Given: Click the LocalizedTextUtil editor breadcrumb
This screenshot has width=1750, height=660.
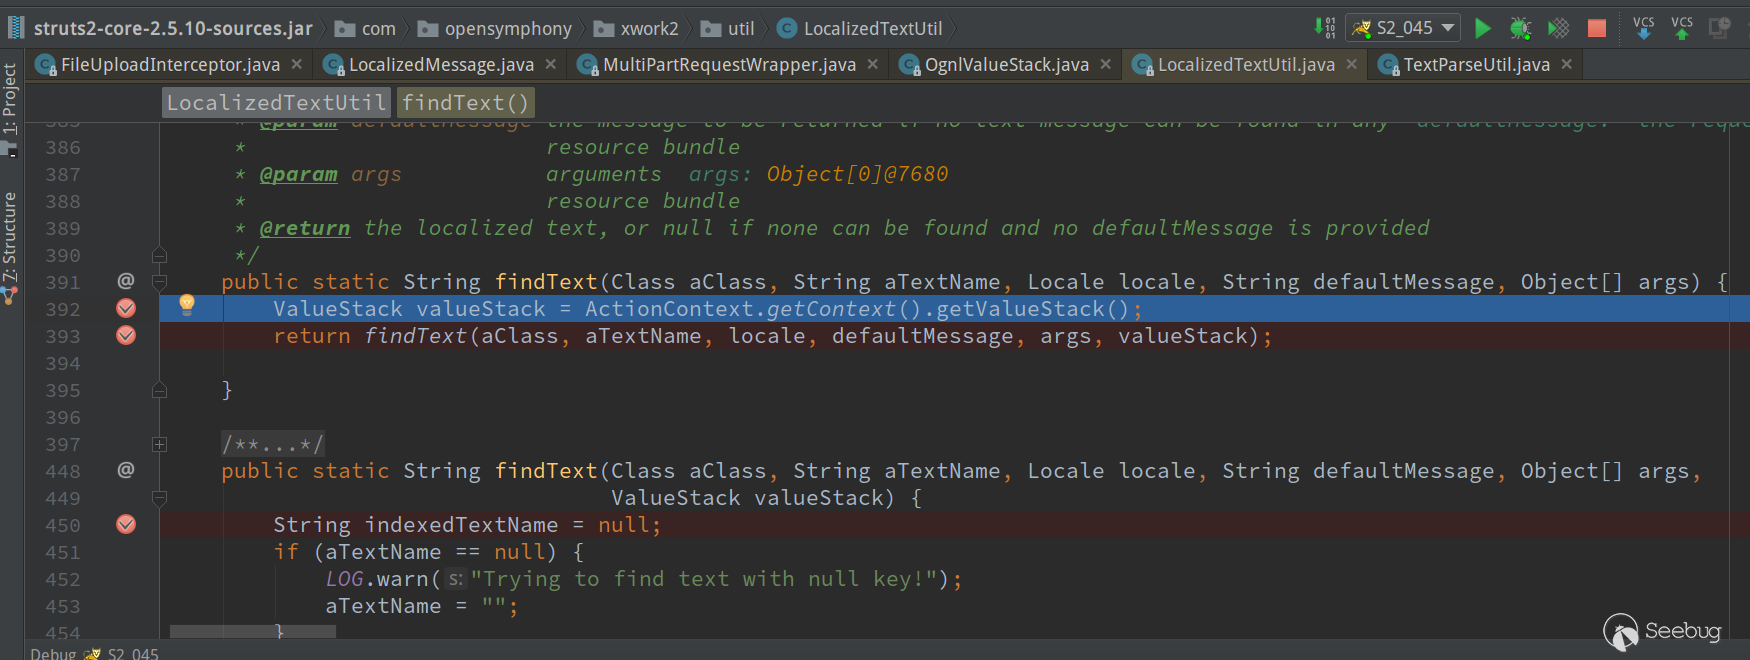Looking at the screenshot, I should point(276,102).
